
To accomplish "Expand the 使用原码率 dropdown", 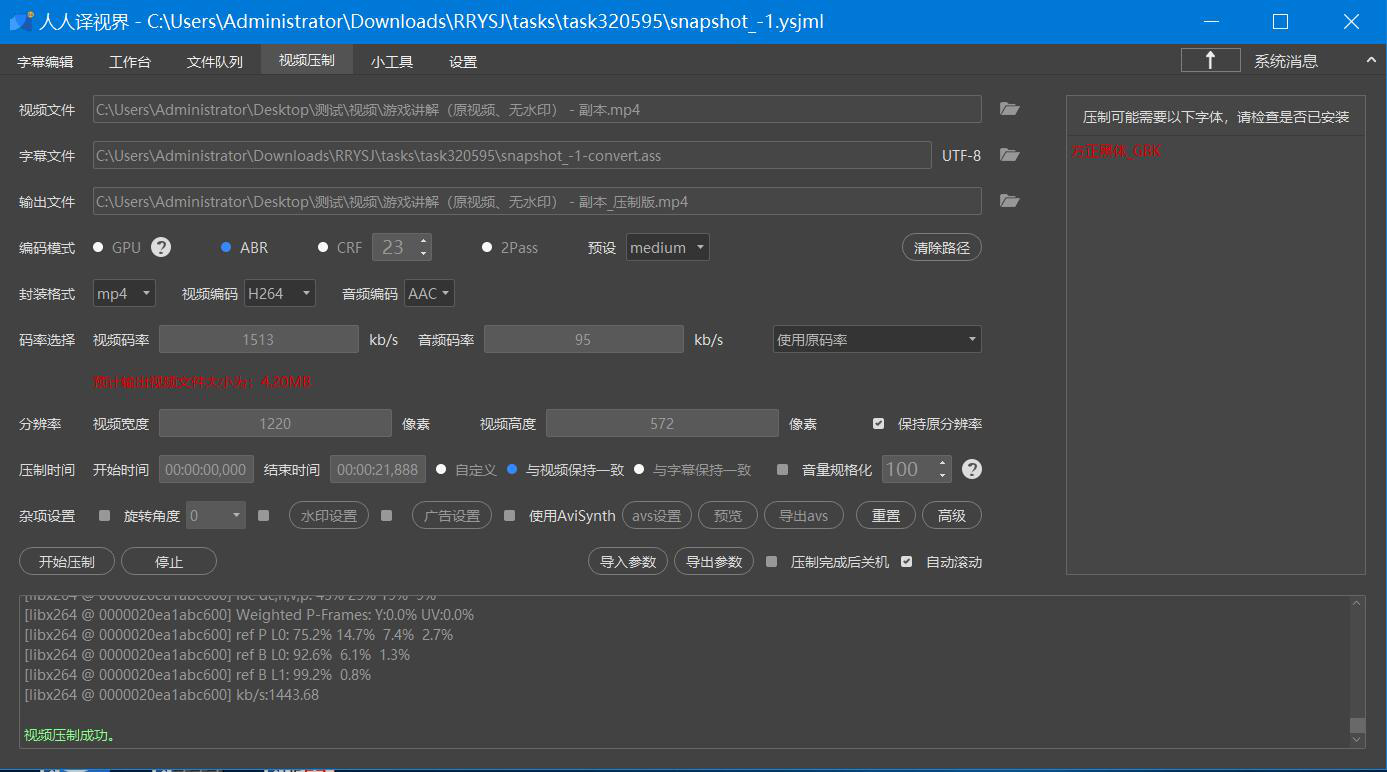I will click(876, 339).
